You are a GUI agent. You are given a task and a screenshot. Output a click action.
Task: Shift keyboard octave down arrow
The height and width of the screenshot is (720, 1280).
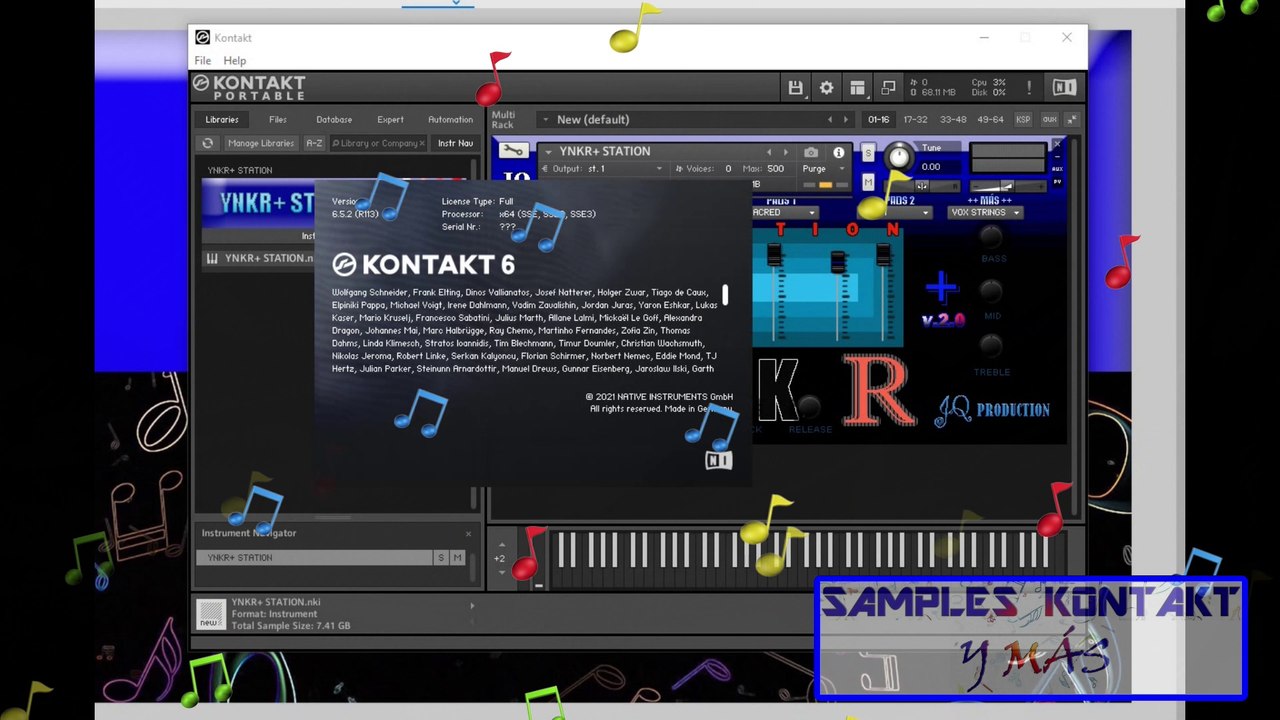click(500, 571)
